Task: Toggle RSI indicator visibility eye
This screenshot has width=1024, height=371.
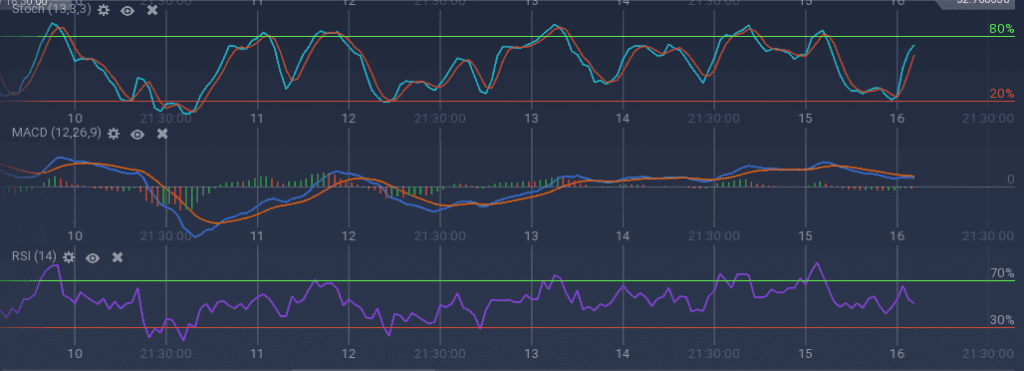Action: click(93, 258)
